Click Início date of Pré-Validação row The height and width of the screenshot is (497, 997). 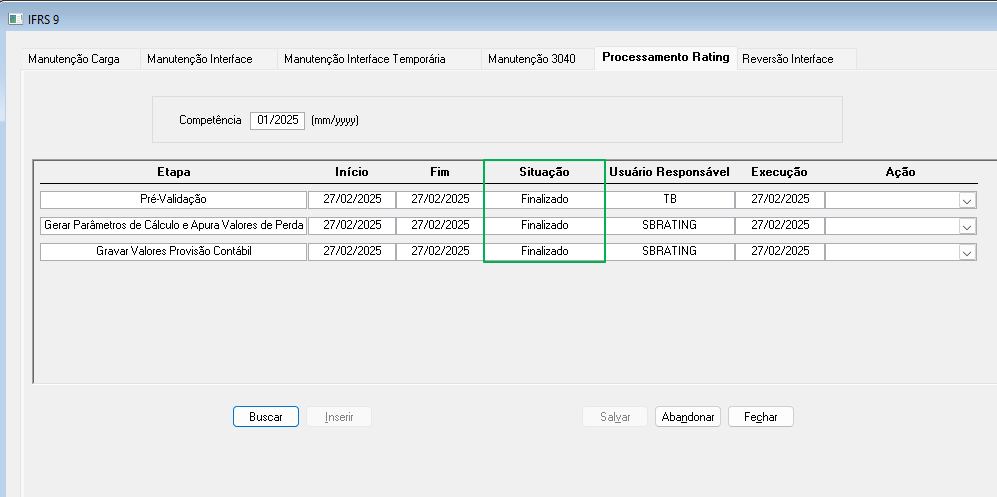tap(352, 199)
